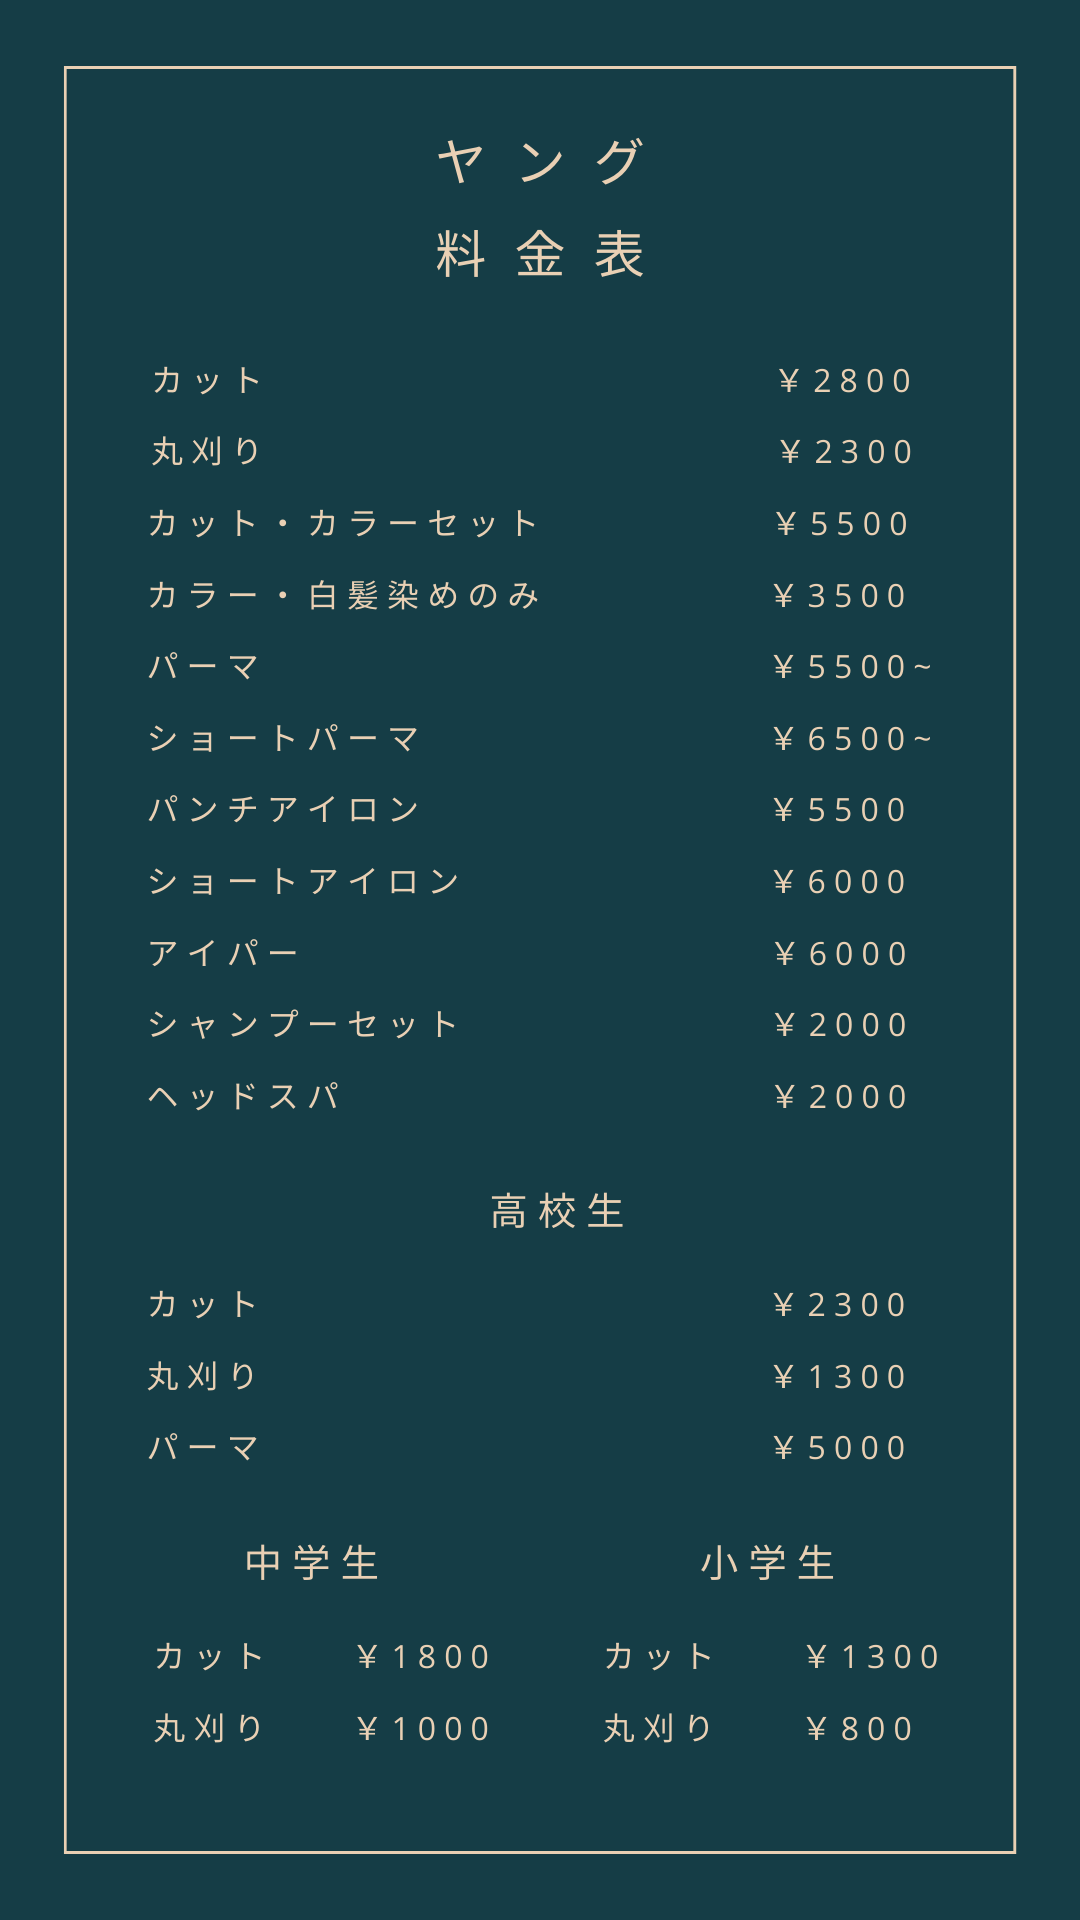The height and width of the screenshot is (1920, 1080).
Task: Click the ¥1000 中学生 丸刈り price
Action: pos(424,1729)
